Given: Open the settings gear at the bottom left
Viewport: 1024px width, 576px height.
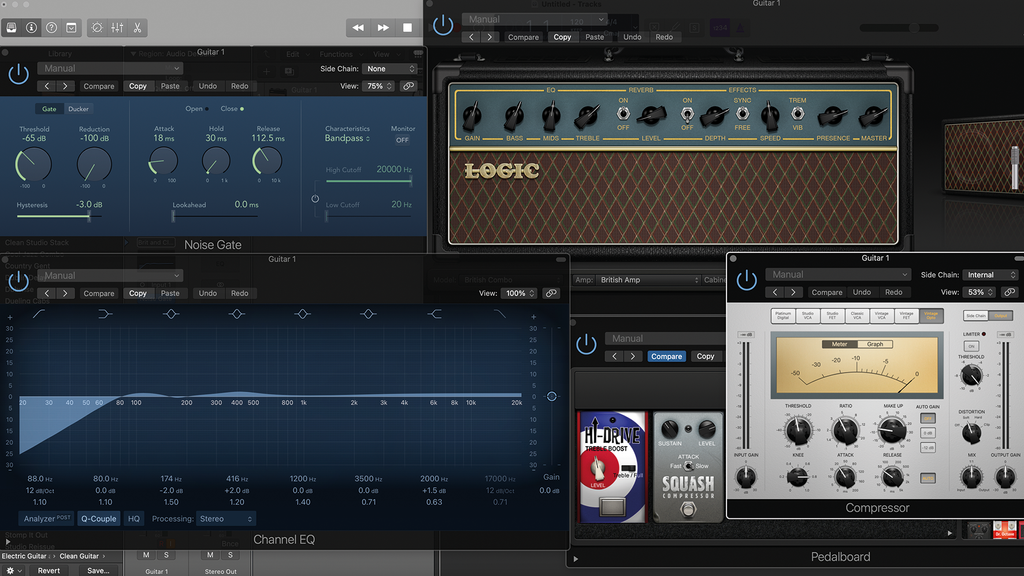Looking at the screenshot, I should [x=9, y=570].
